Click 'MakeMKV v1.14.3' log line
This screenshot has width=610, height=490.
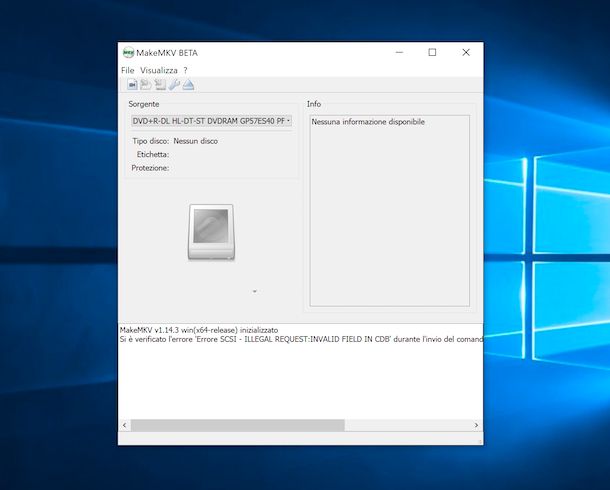tap(199, 330)
